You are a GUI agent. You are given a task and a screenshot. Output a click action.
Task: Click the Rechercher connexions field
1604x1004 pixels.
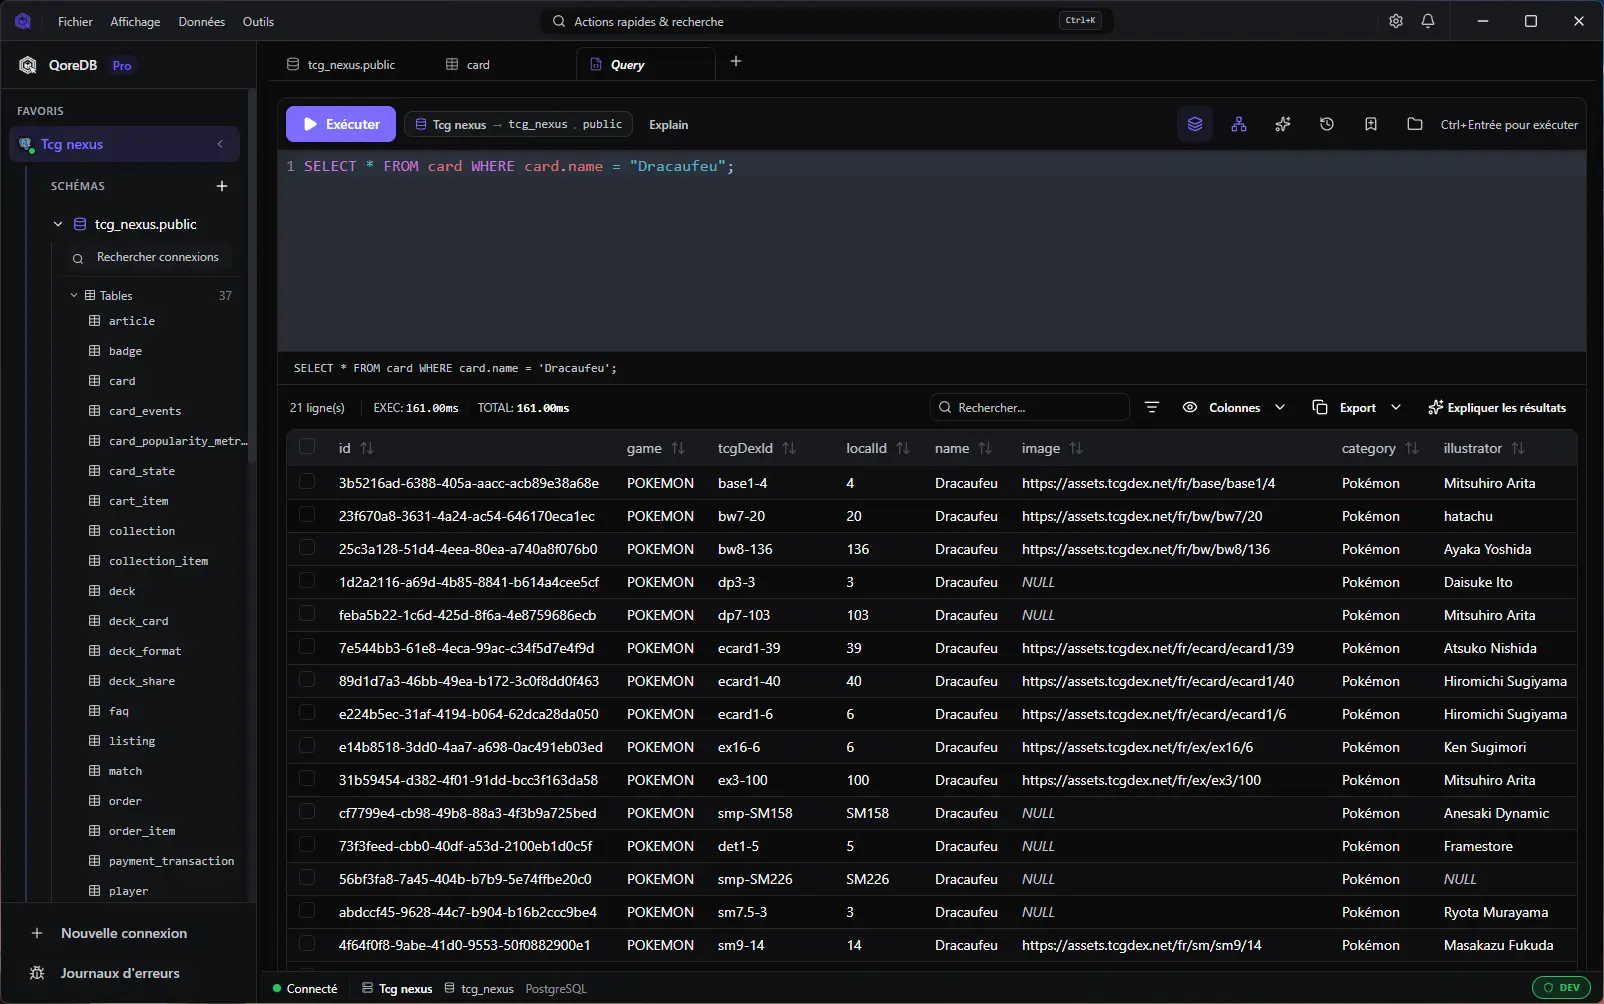[150, 257]
